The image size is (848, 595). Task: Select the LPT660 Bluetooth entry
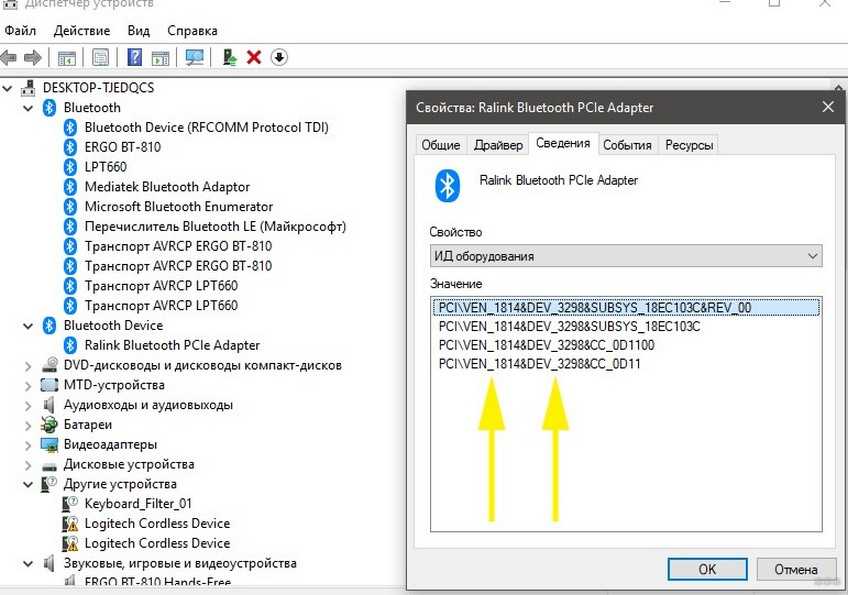[x=105, y=167]
